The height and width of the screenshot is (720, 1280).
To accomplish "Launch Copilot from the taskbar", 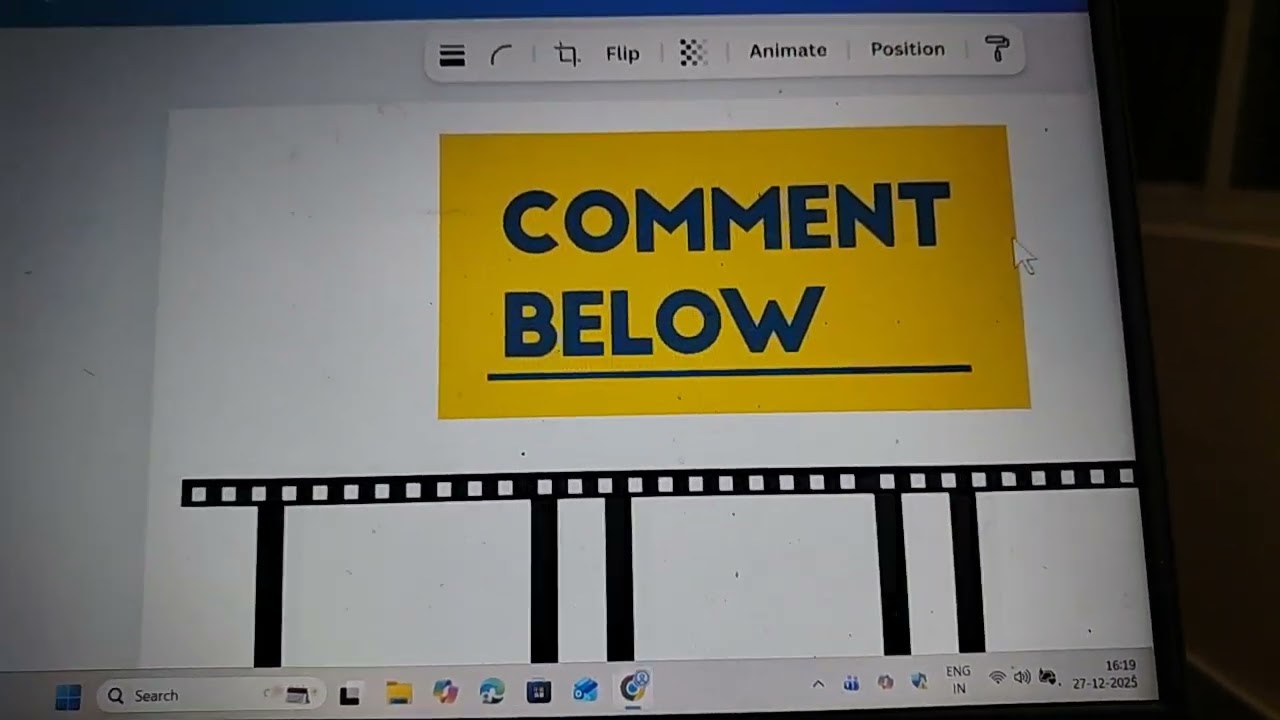I will 445,692.
